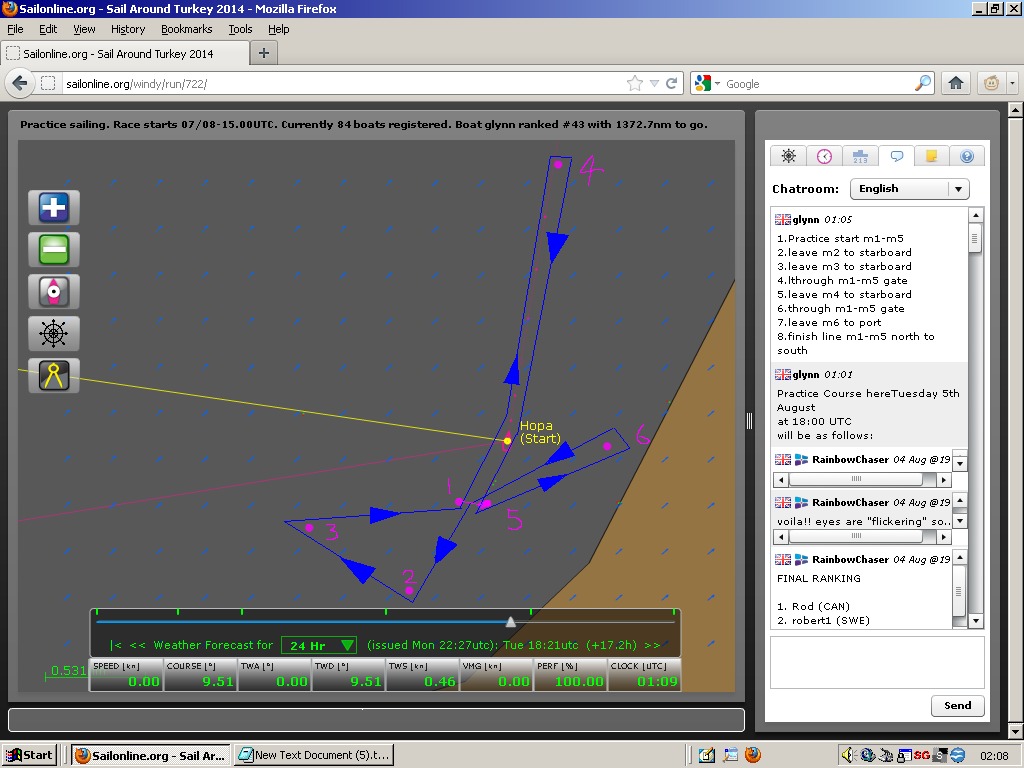Click the padlock window tray icon

(904, 756)
